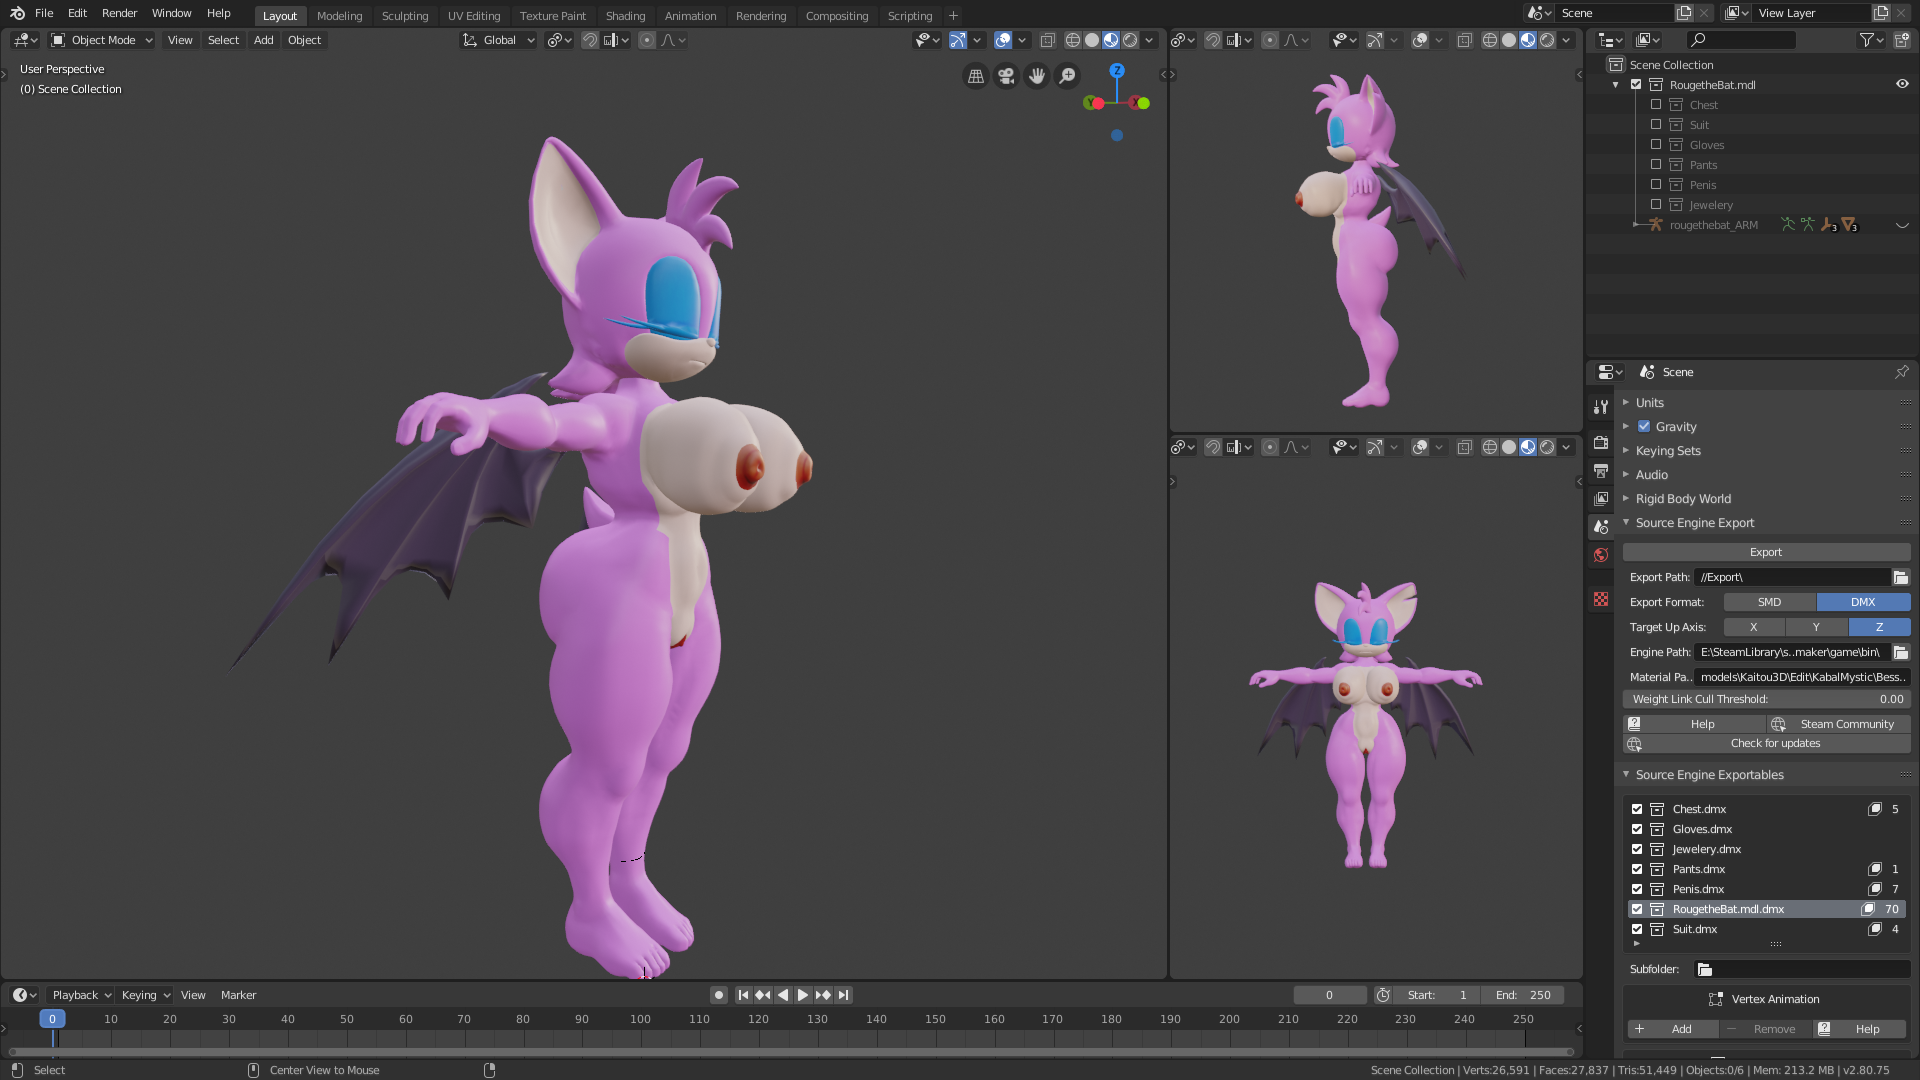Select SMD export format
This screenshot has height=1080, width=1920.
coord(1769,602)
